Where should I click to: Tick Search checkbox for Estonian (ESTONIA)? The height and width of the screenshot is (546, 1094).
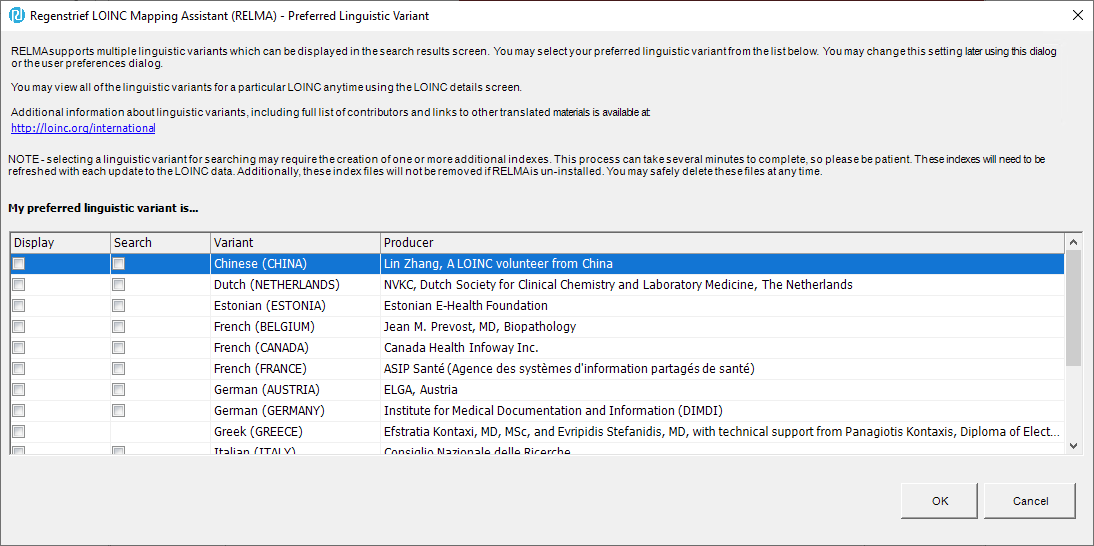119,305
